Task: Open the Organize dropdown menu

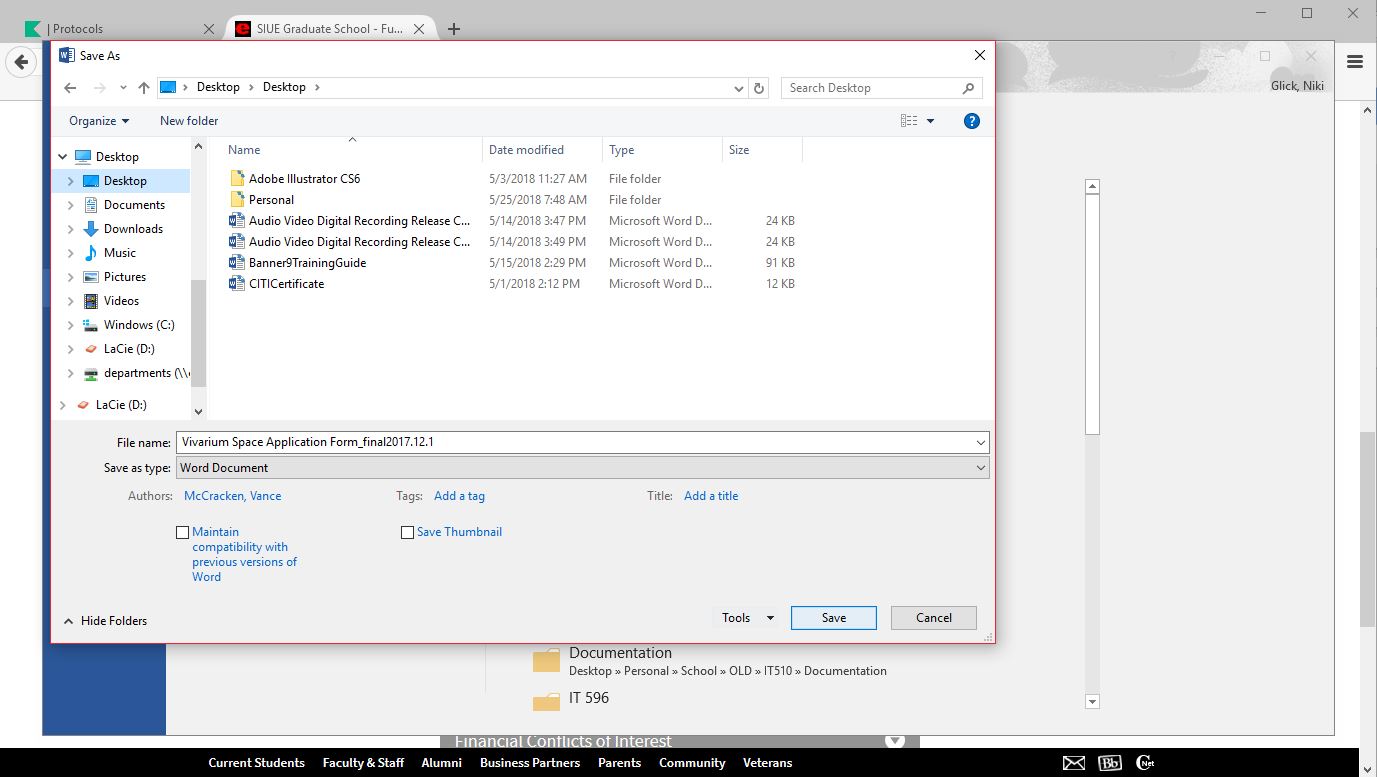Action: point(99,121)
